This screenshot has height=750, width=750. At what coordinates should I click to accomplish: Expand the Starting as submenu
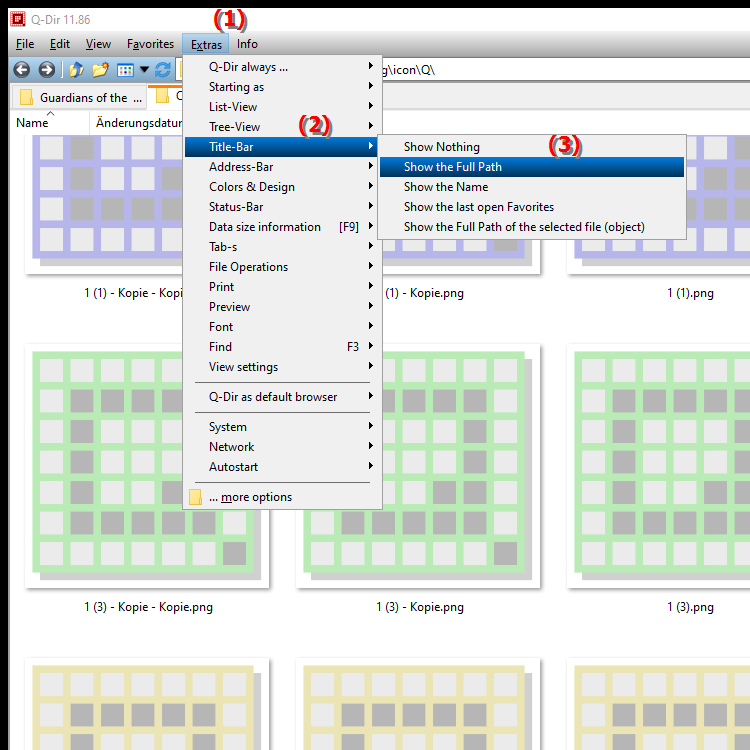coord(282,87)
